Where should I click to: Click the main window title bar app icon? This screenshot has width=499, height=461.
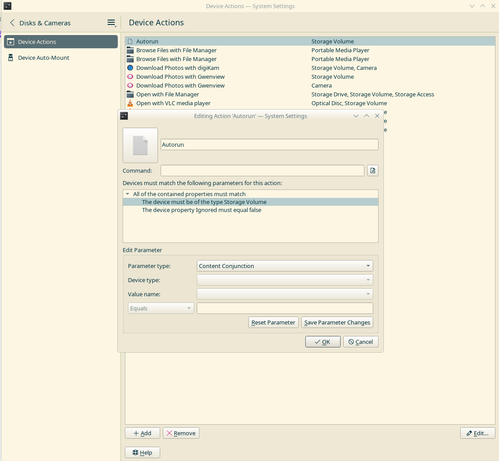(x=7, y=6)
